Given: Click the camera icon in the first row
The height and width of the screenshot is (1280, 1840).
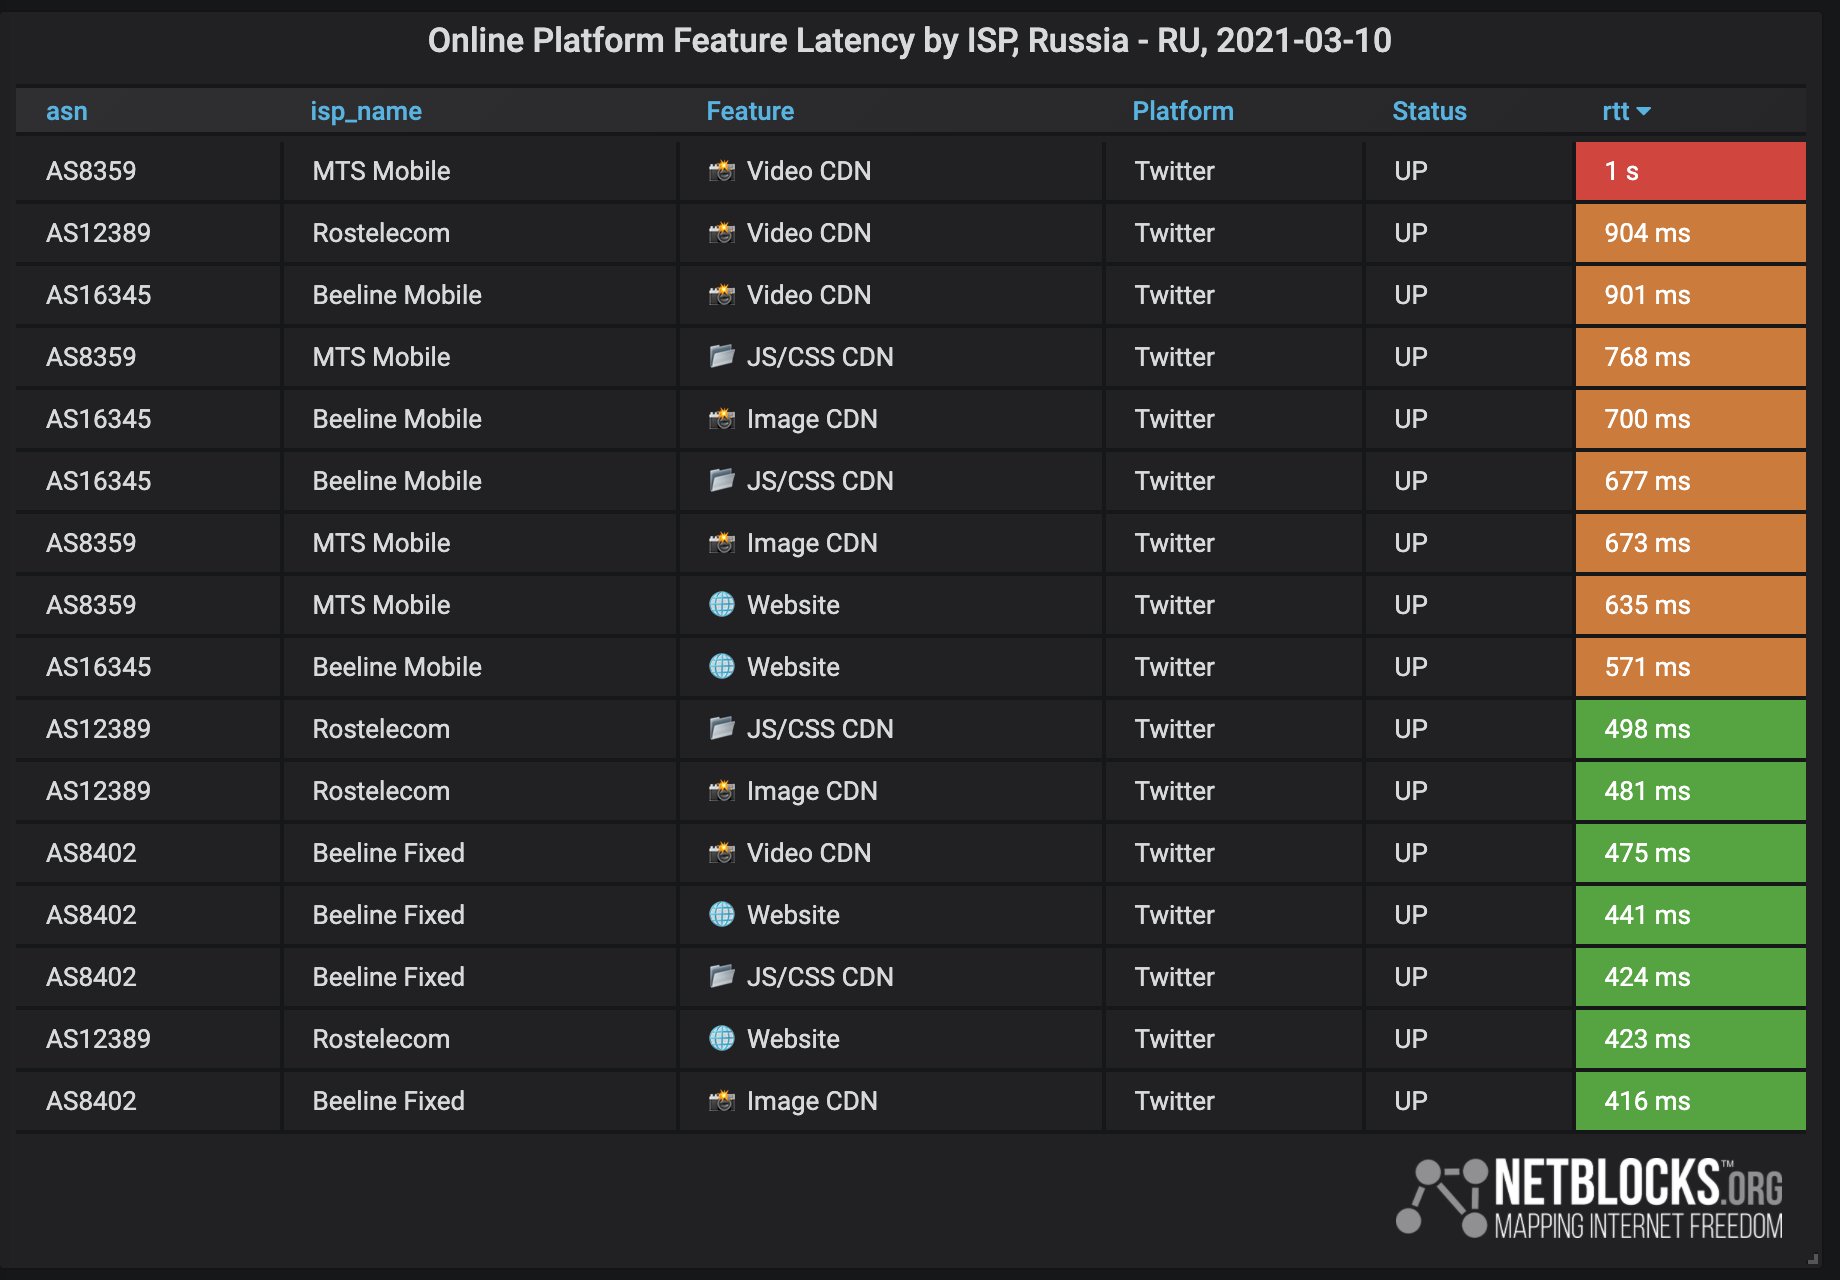Looking at the screenshot, I should coord(721,171).
